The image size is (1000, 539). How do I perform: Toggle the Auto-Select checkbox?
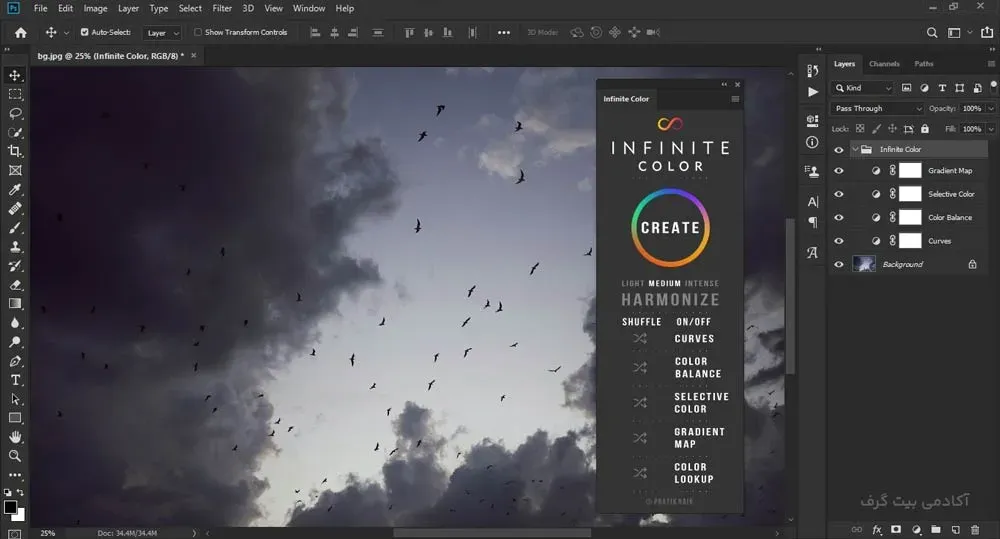tap(84, 32)
